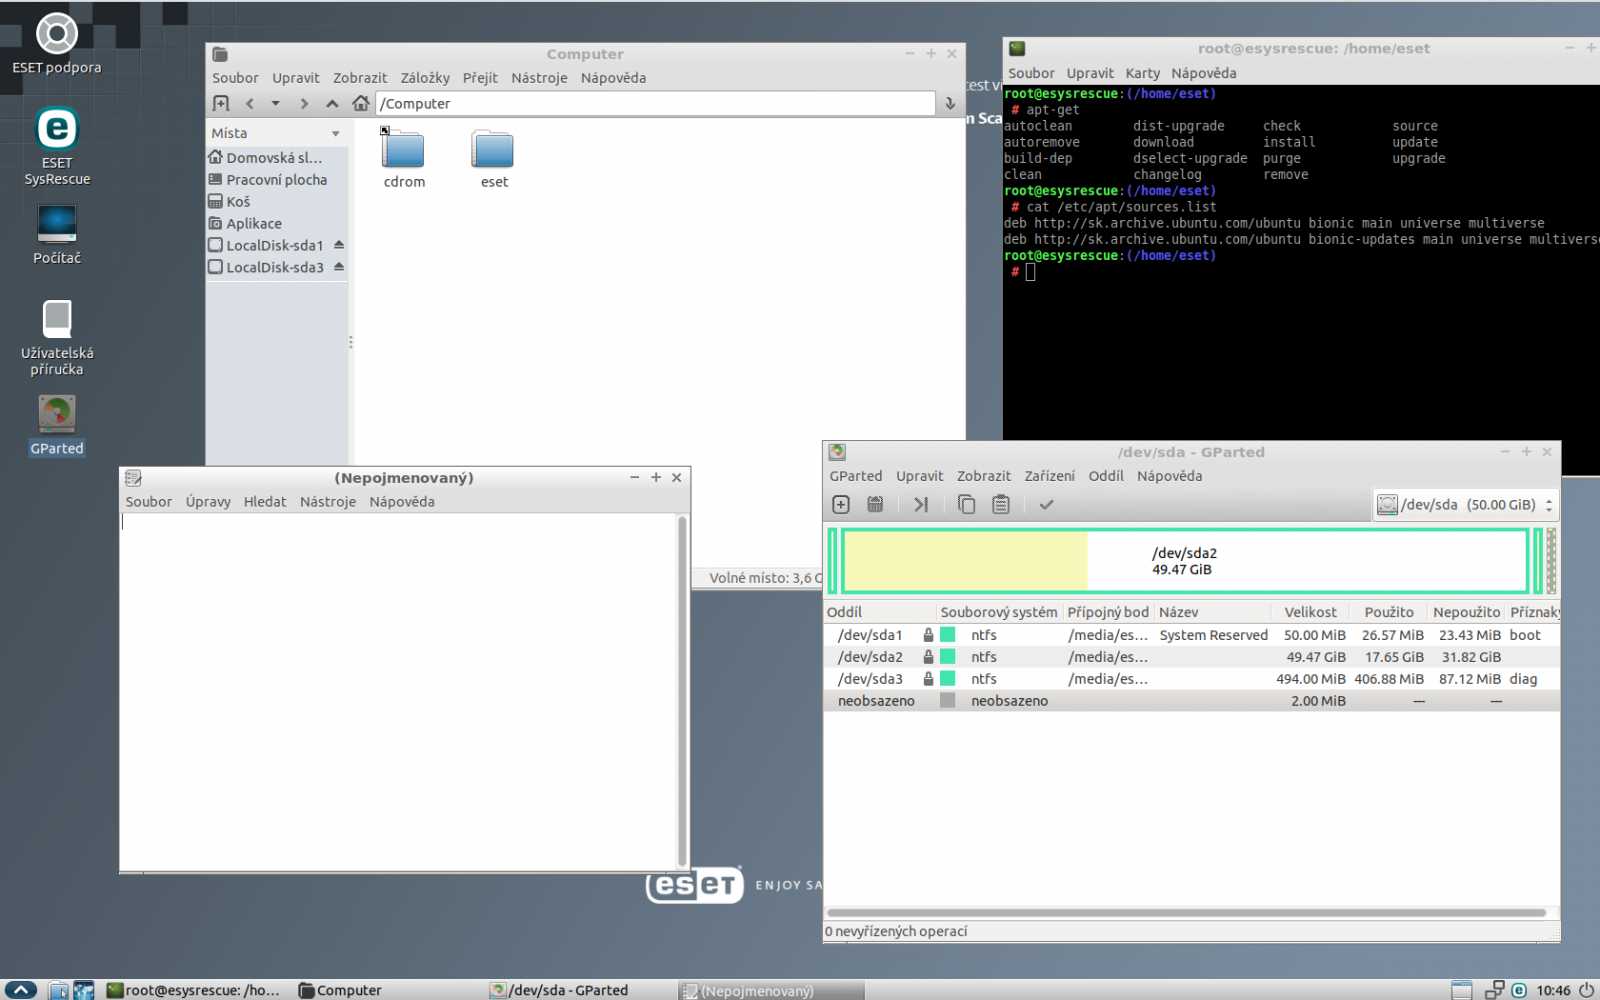Image resolution: width=1600 pixels, height=1000 pixels.
Task: Switch to root@esysrescue terminal taskbar button
Action: pyautogui.click(x=194, y=990)
